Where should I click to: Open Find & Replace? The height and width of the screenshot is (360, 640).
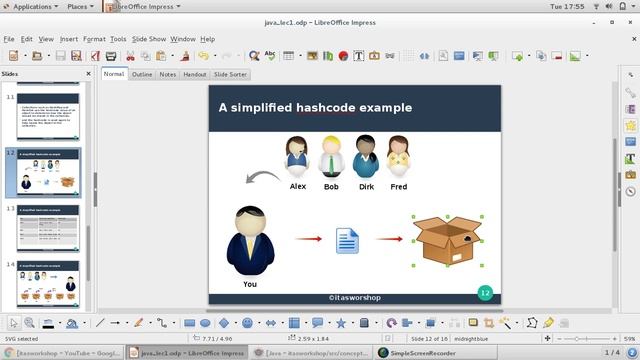254,56
